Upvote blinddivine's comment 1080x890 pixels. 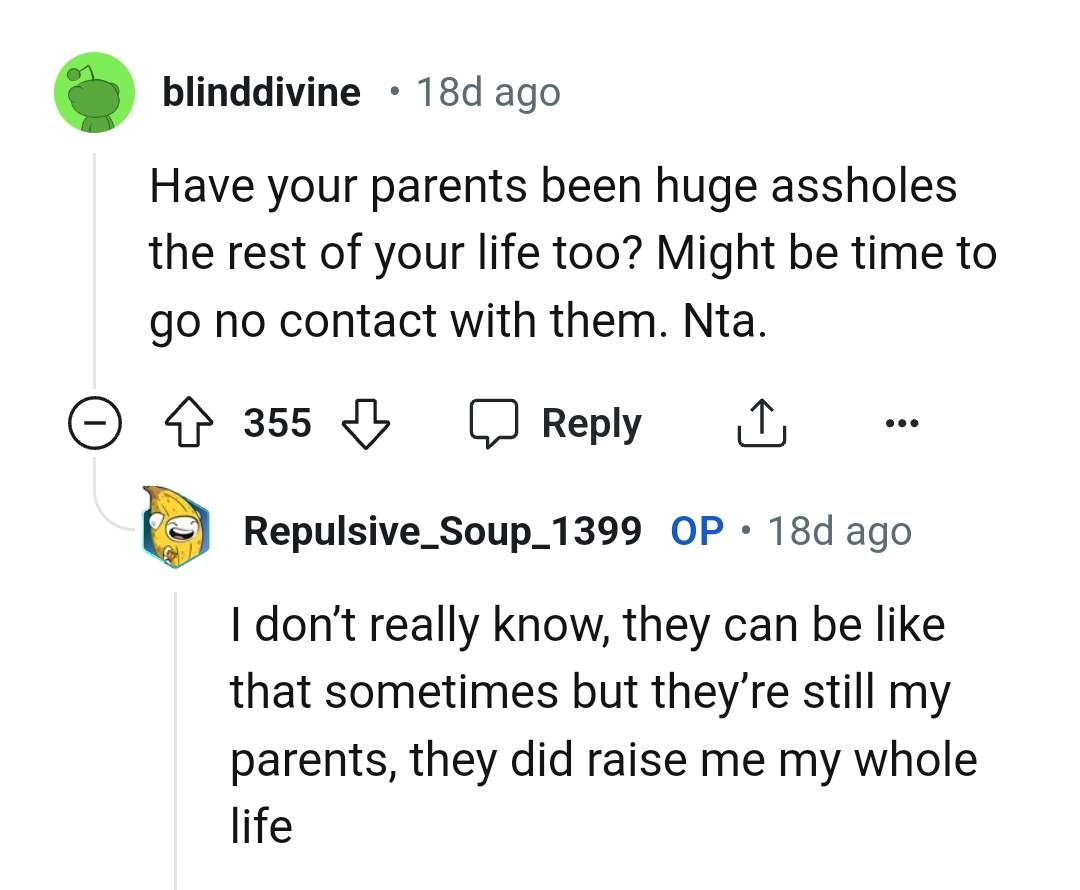pyautogui.click(x=187, y=422)
